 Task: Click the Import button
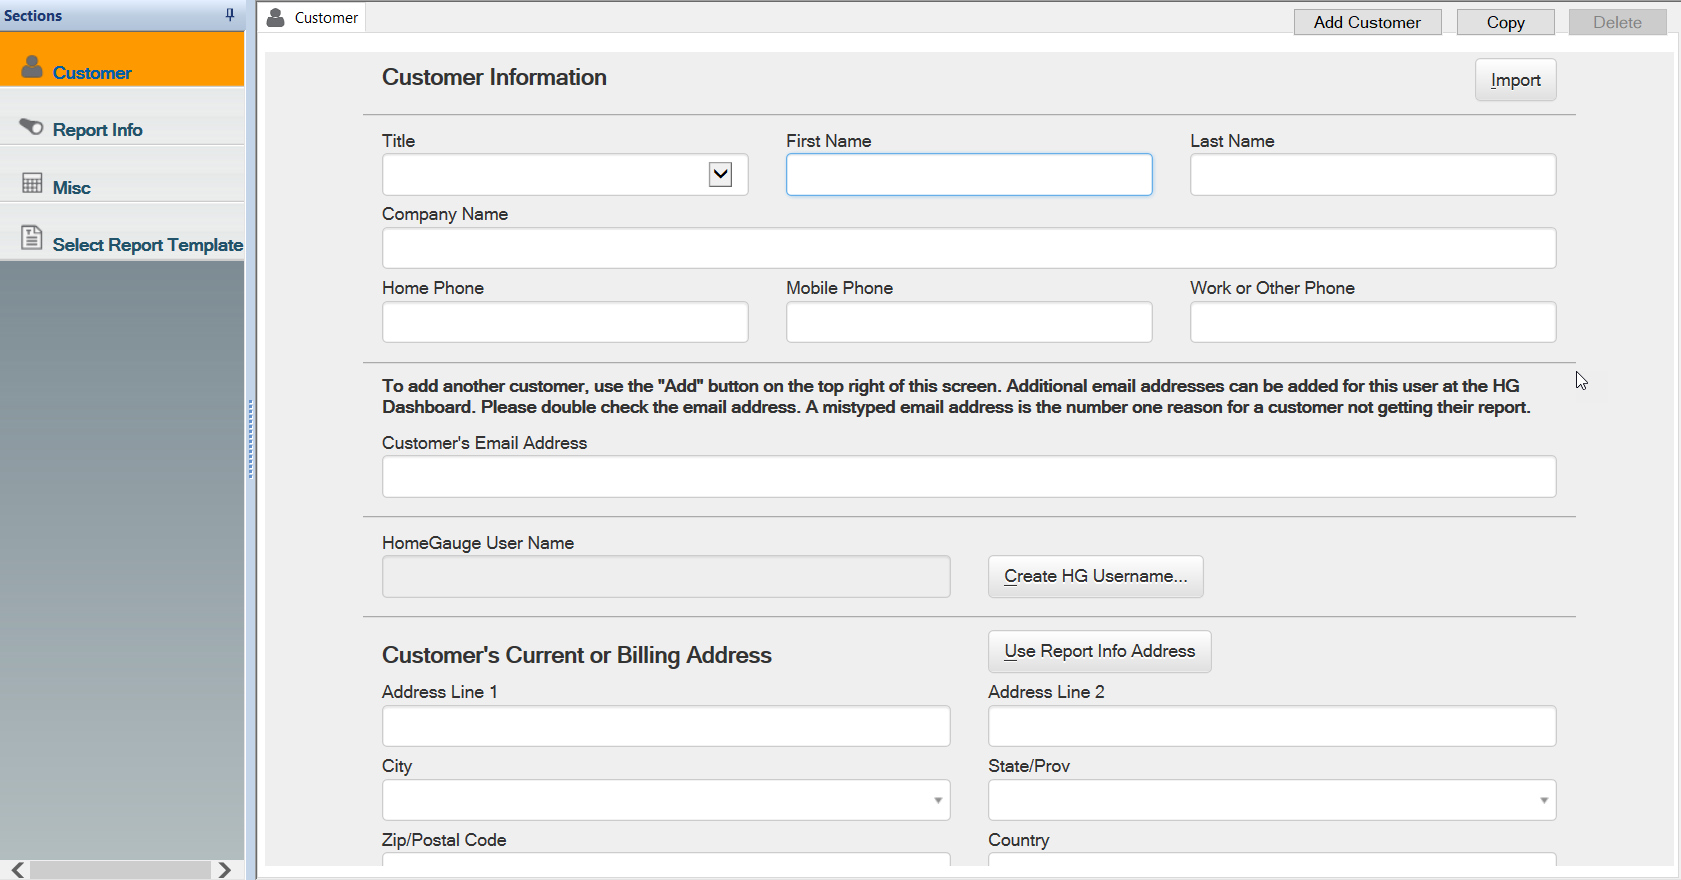pyautogui.click(x=1515, y=80)
